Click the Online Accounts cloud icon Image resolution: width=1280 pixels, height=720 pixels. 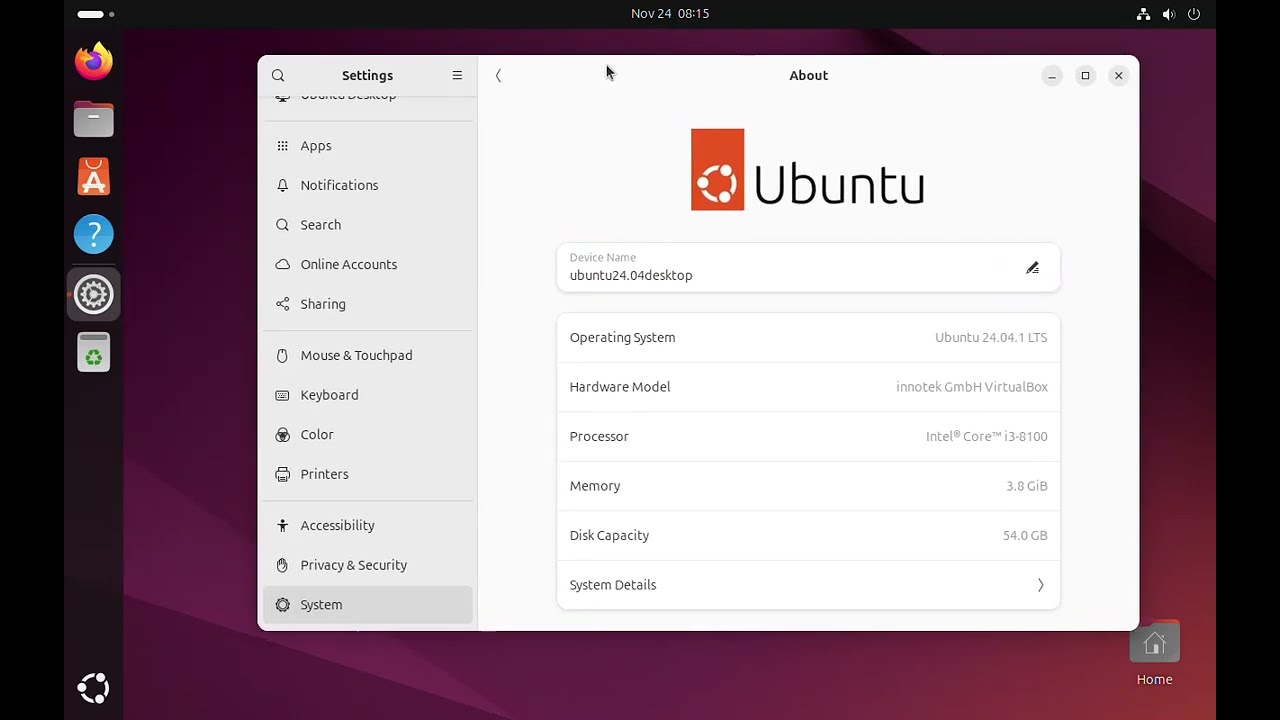click(x=282, y=264)
